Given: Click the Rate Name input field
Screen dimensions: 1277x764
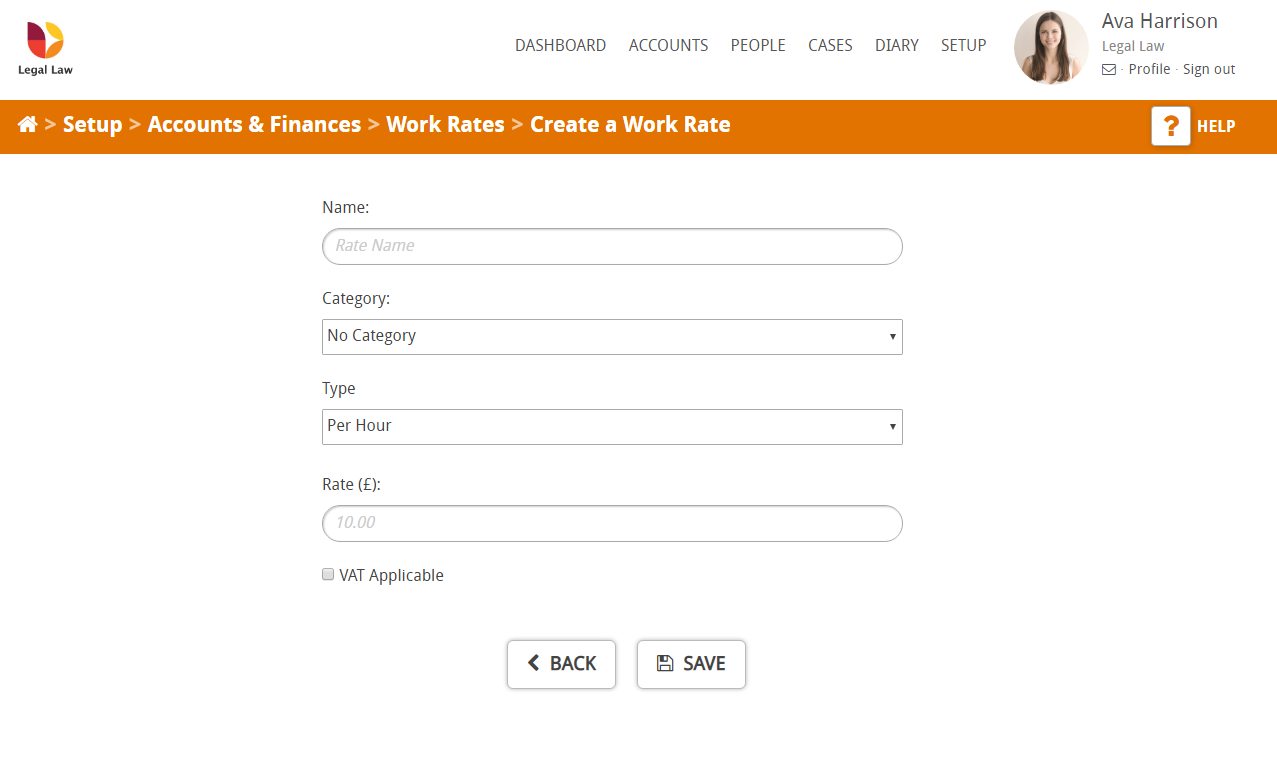Looking at the screenshot, I should 611,246.
